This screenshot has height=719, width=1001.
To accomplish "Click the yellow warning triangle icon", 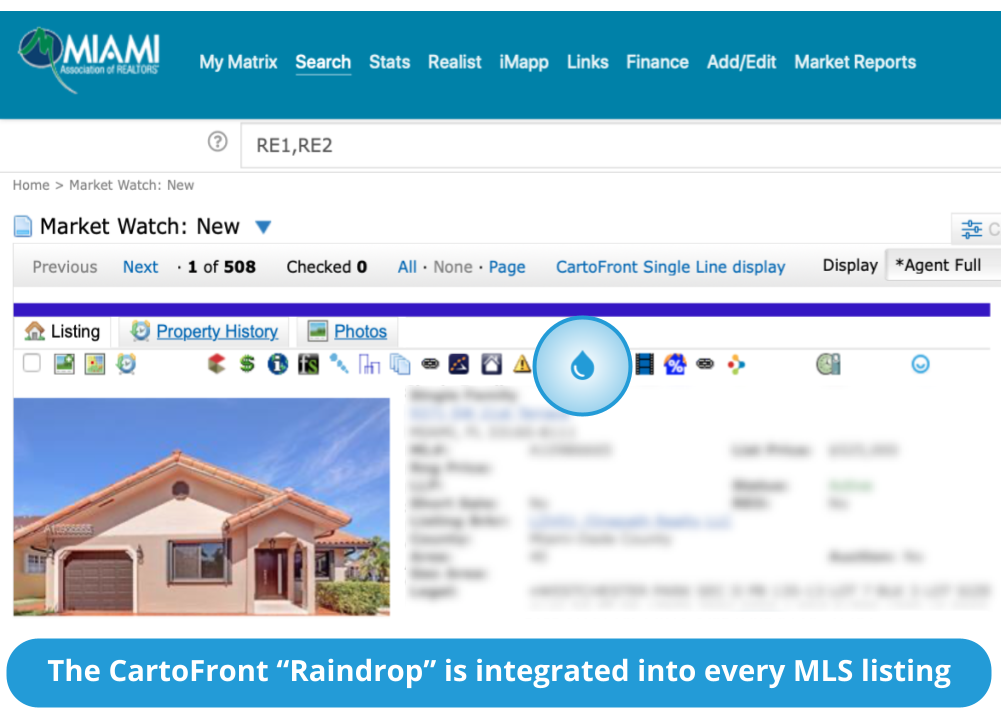I will pyautogui.click(x=522, y=364).
